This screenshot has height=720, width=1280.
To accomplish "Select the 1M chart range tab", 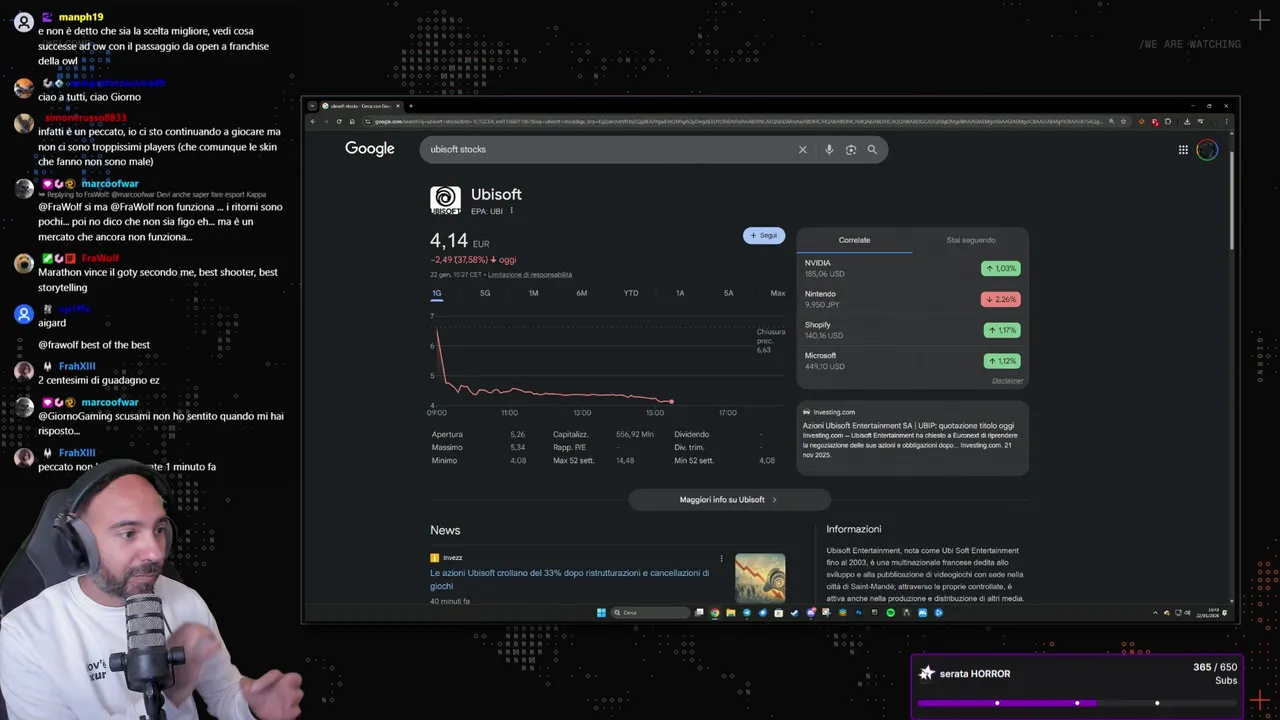I will click(533, 293).
